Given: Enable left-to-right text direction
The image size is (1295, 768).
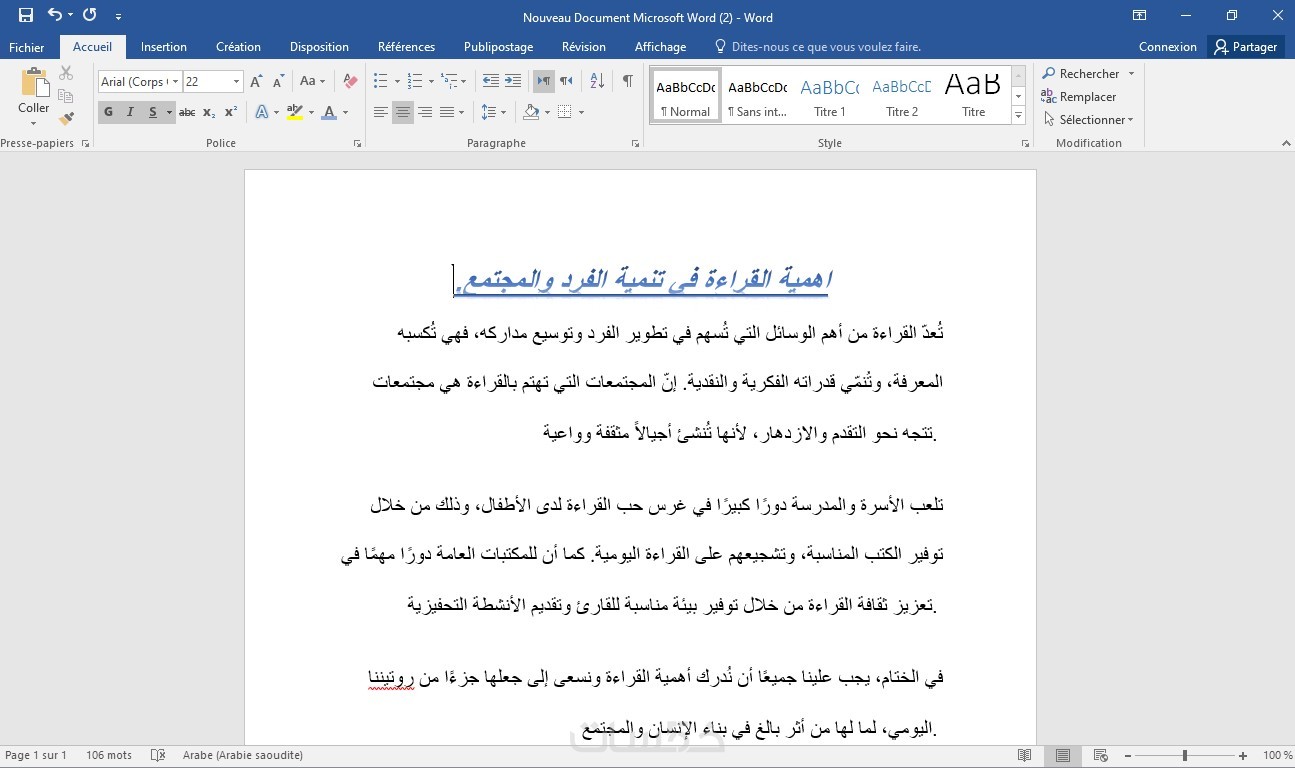Looking at the screenshot, I should point(544,81).
